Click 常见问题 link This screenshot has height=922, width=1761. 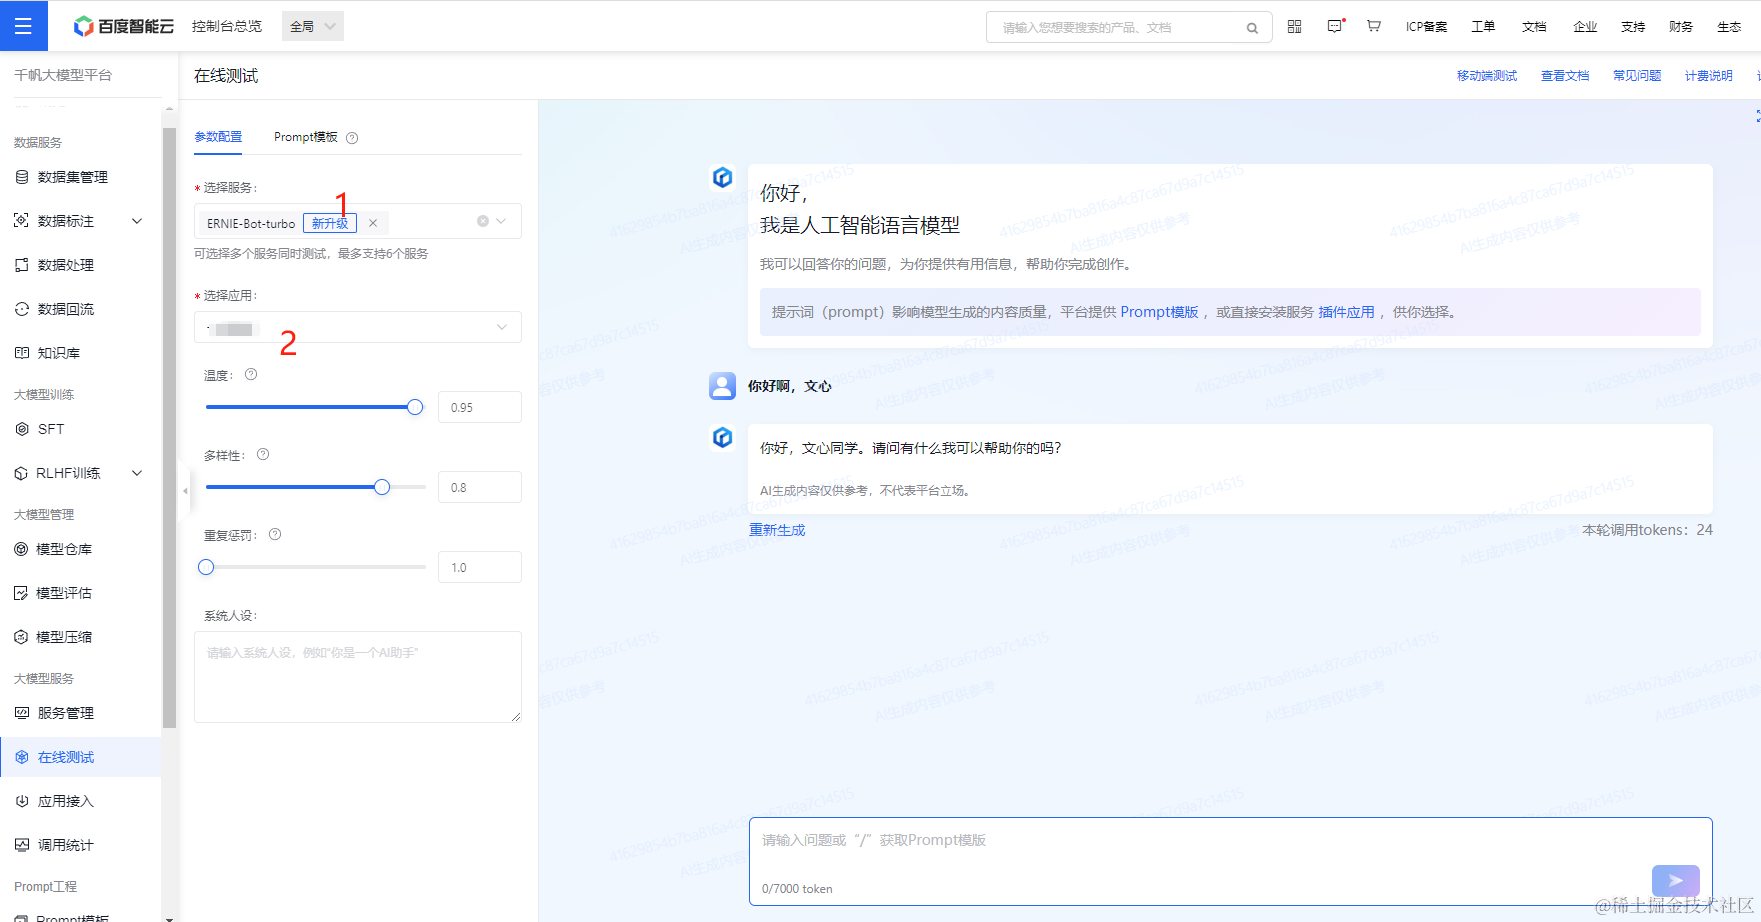click(x=1637, y=76)
